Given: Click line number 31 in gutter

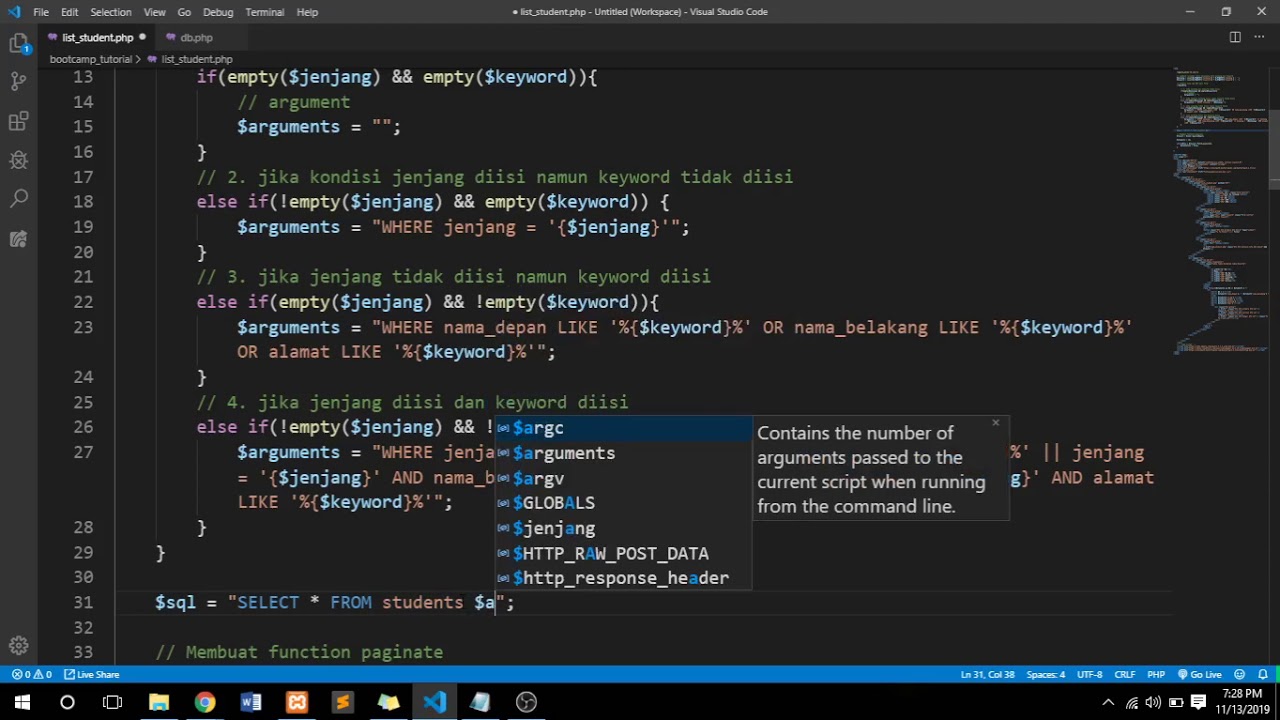Looking at the screenshot, I should point(82,602).
